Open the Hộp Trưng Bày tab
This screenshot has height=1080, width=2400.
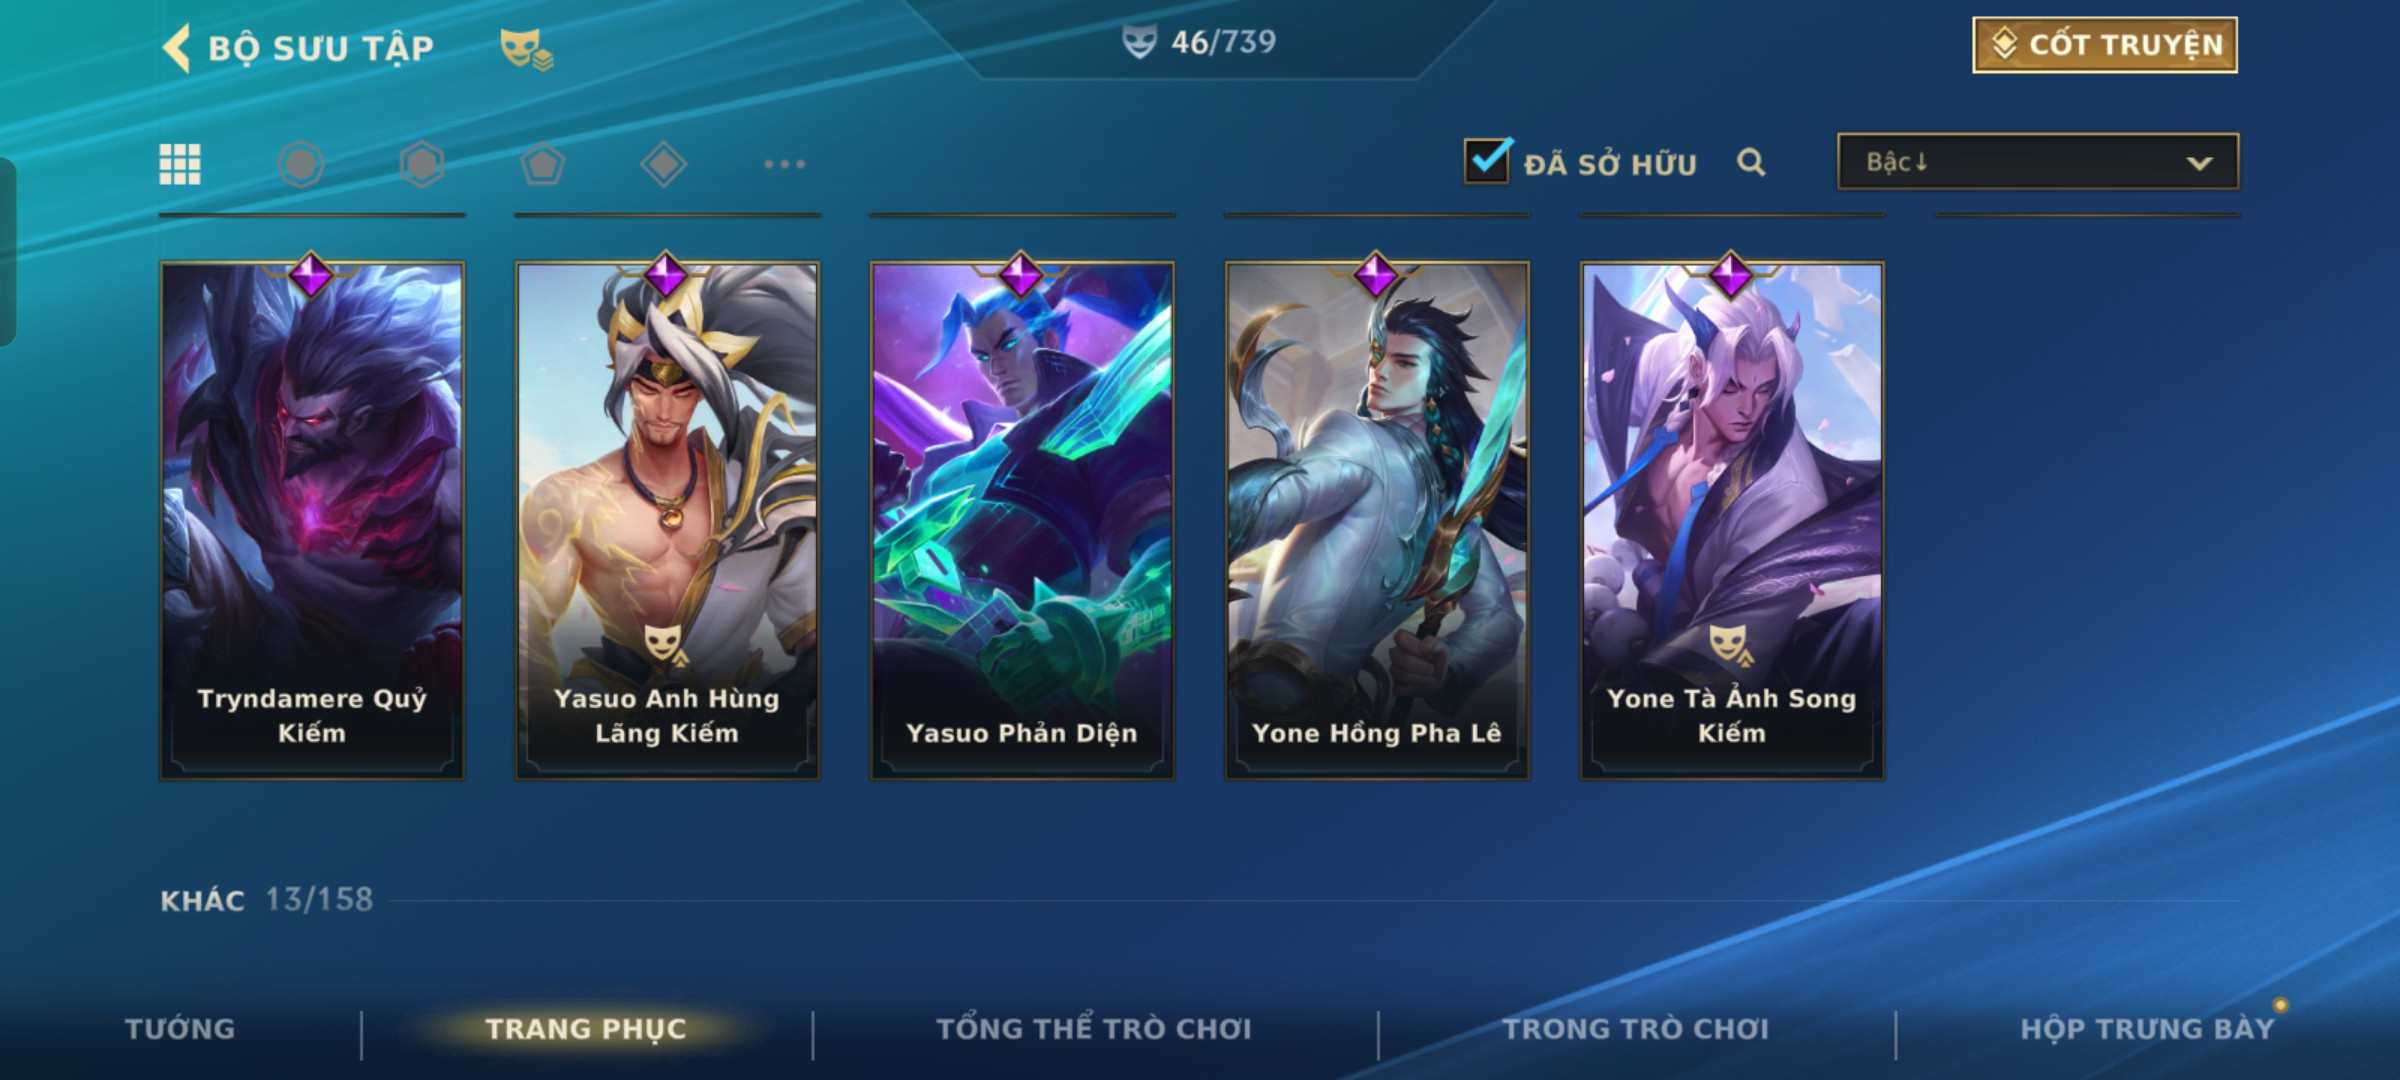2147,1029
